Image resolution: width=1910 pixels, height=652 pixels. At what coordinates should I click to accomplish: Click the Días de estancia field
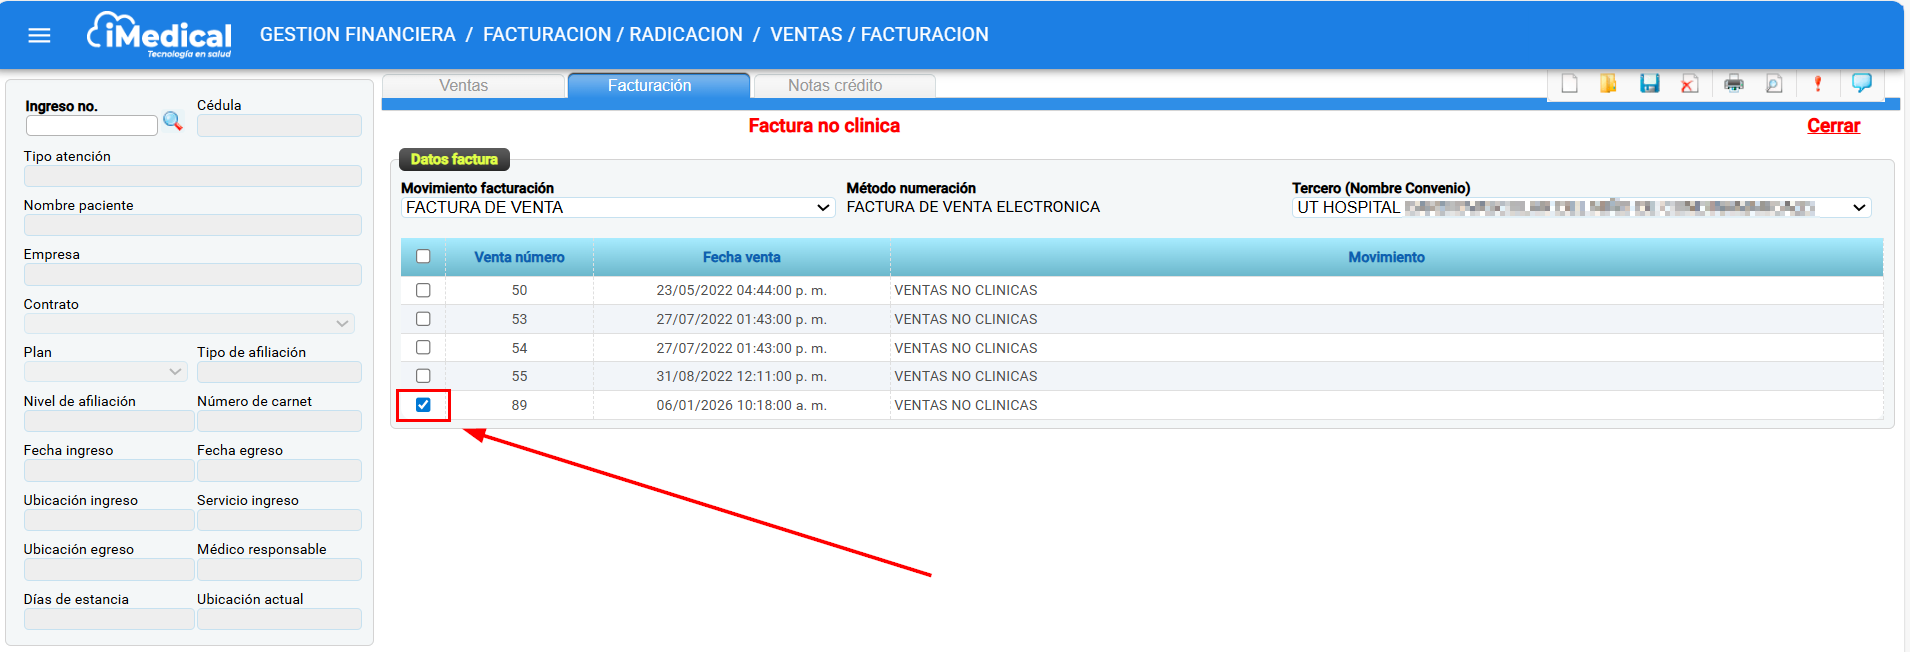pos(109,619)
